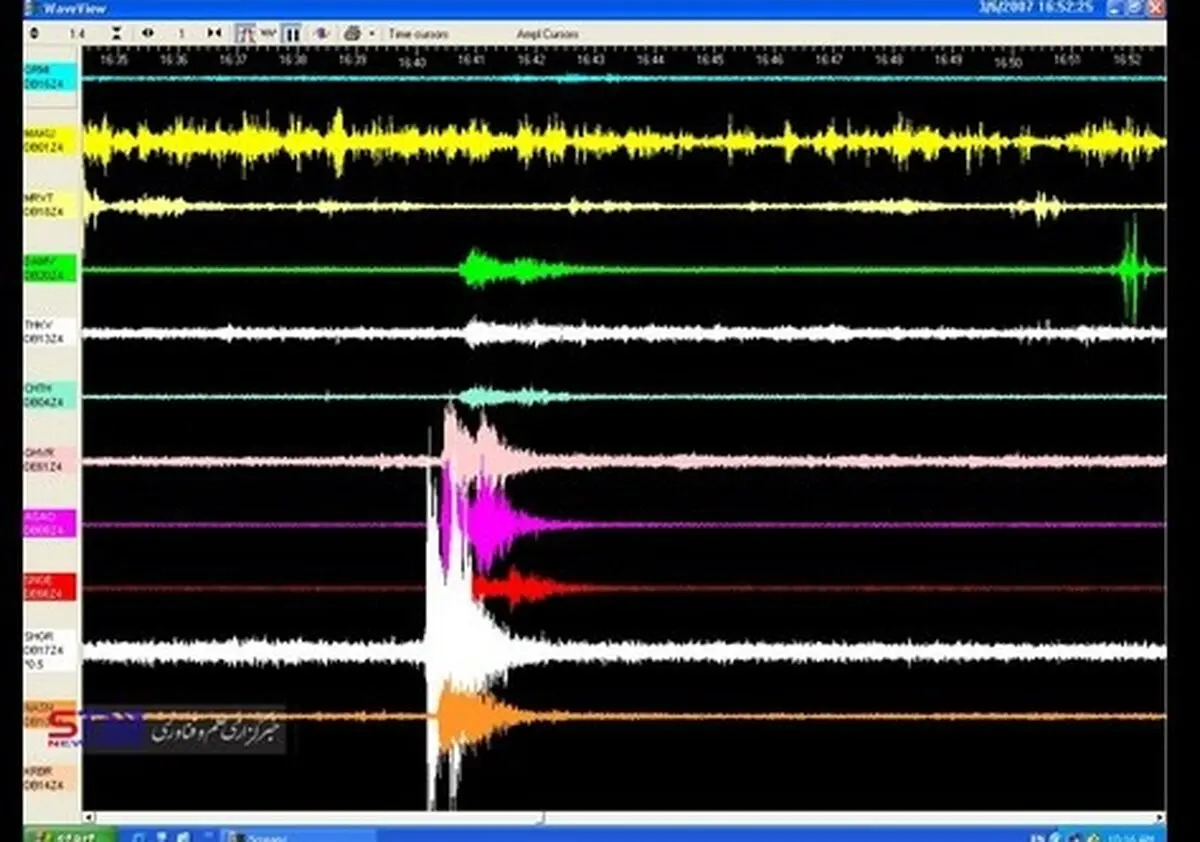Select the teal DB04Z4 channel label
Screen dimensions: 1200x842
[50, 396]
